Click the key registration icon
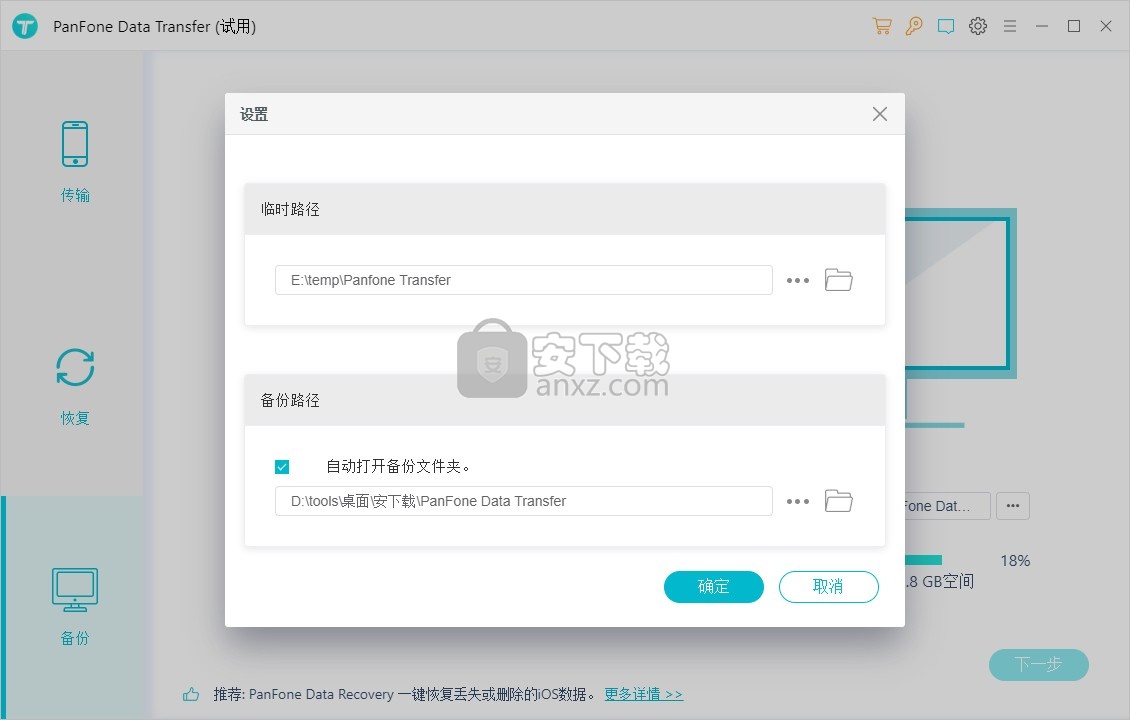The image size is (1130, 720). coord(914,27)
